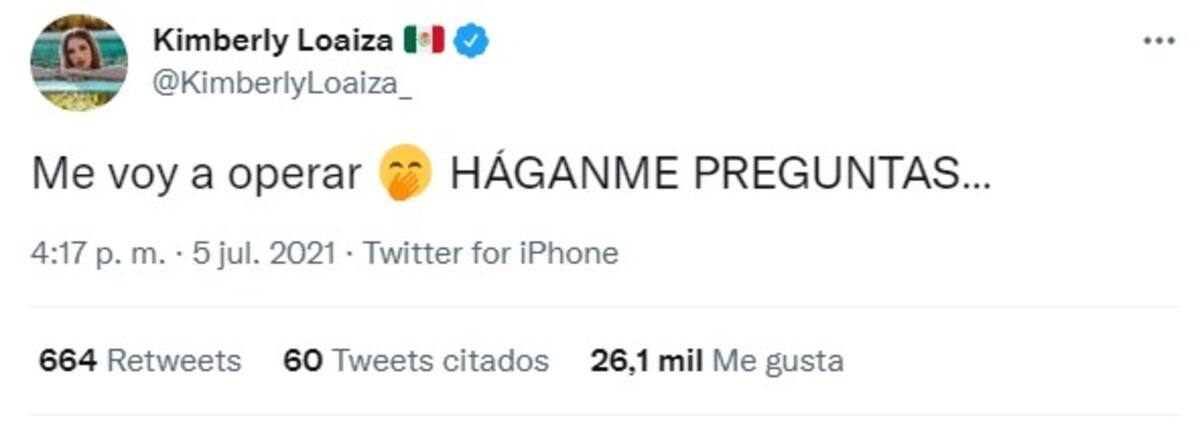
Task: Click the number 60 quote count
Action: pyautogui.click(x=302, y=360)
